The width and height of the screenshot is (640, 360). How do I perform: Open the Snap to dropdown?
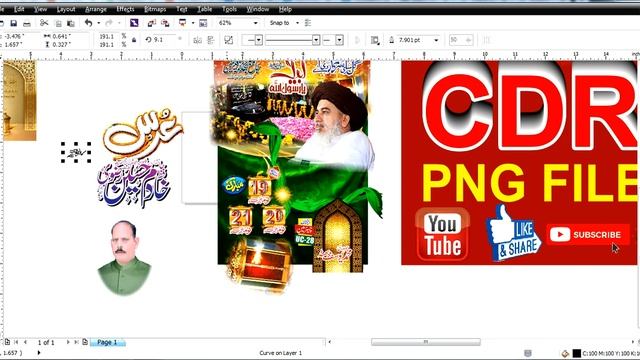click(297, 23)
